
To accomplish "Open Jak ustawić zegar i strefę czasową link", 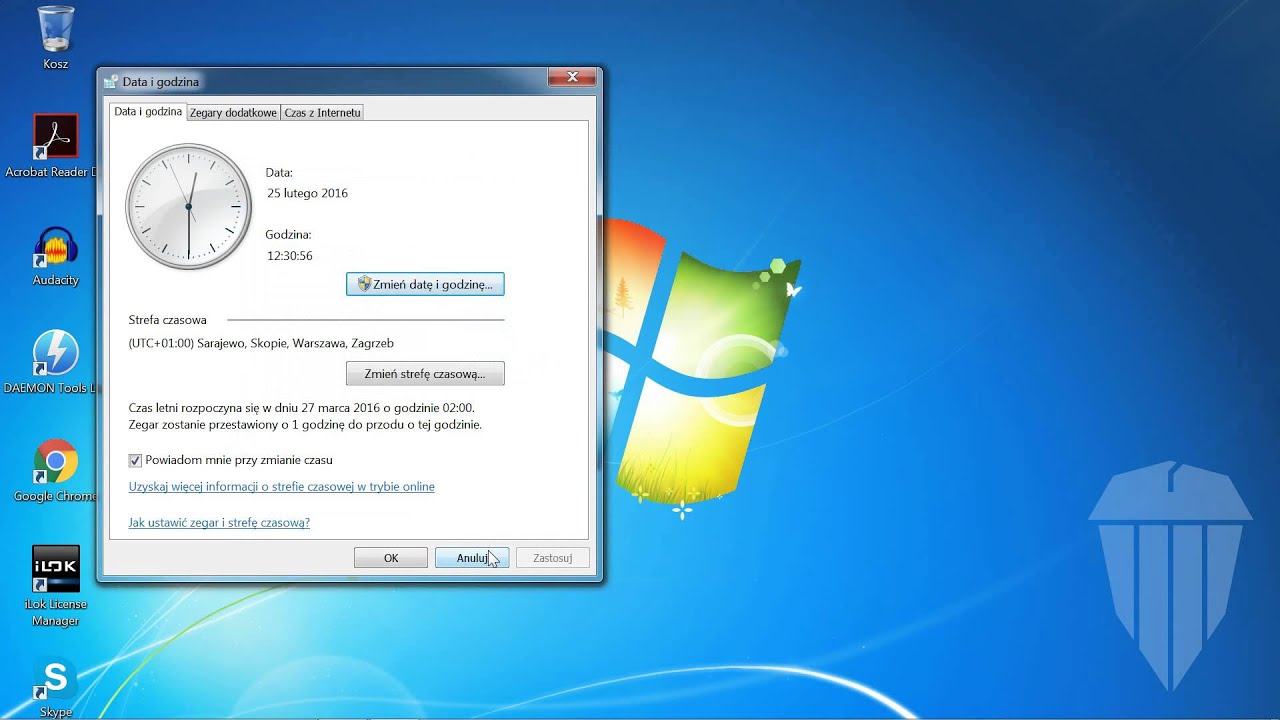I will click(219, 523).
